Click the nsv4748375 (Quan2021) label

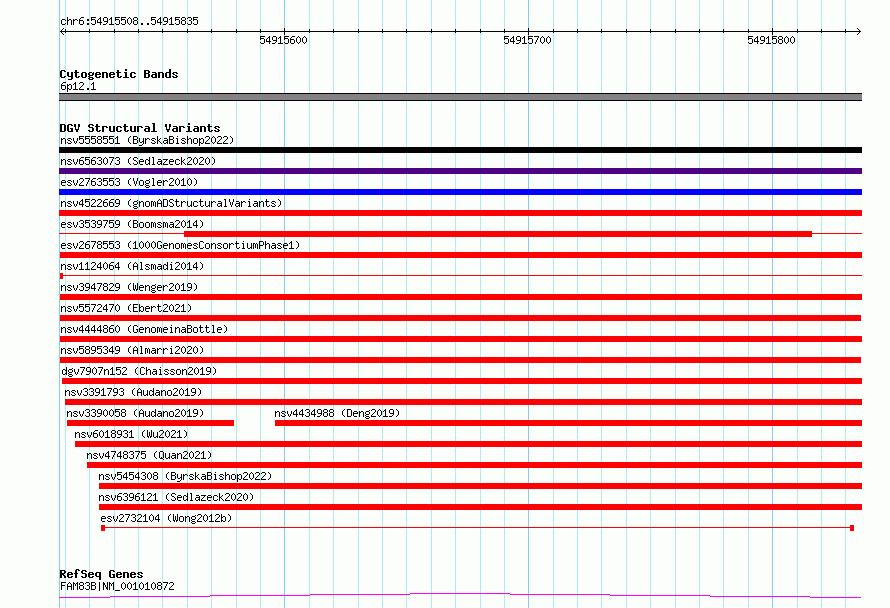coord(149,455)
